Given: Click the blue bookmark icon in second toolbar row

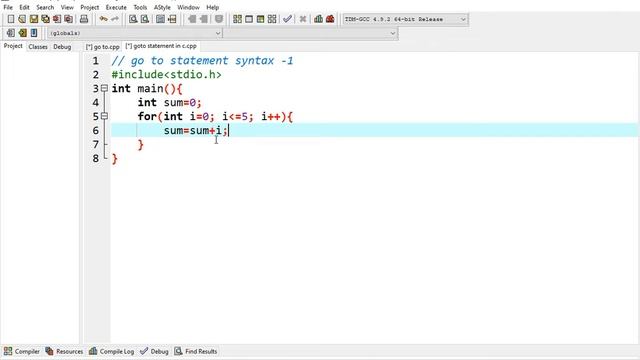Looking at the screenshot, I should point(34,33).
